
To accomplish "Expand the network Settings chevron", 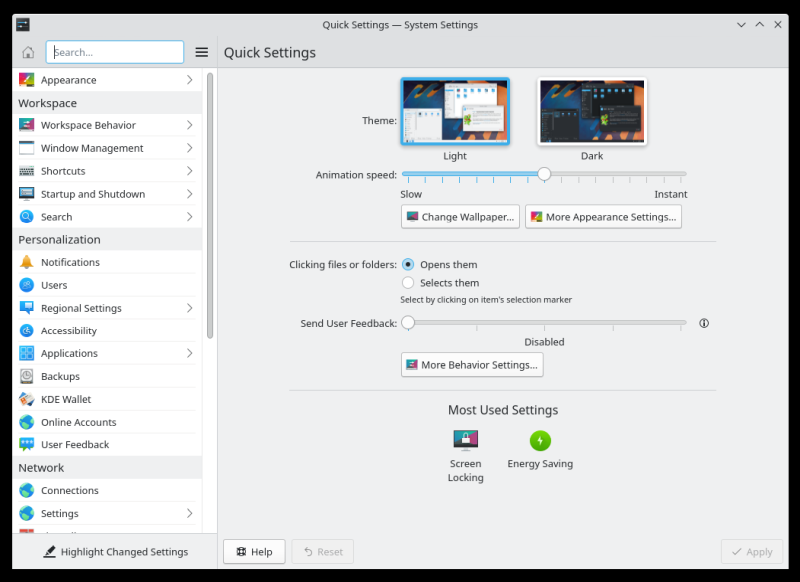I will pos(189,513).
